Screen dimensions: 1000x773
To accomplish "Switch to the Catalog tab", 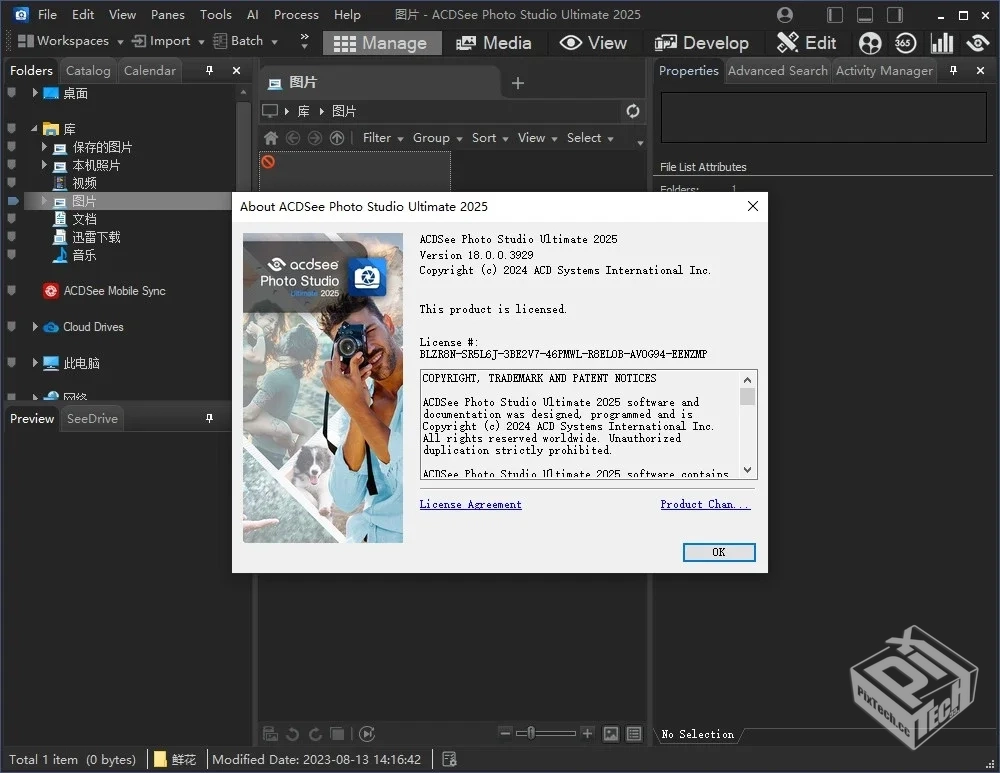I will (x=87, y=70).
